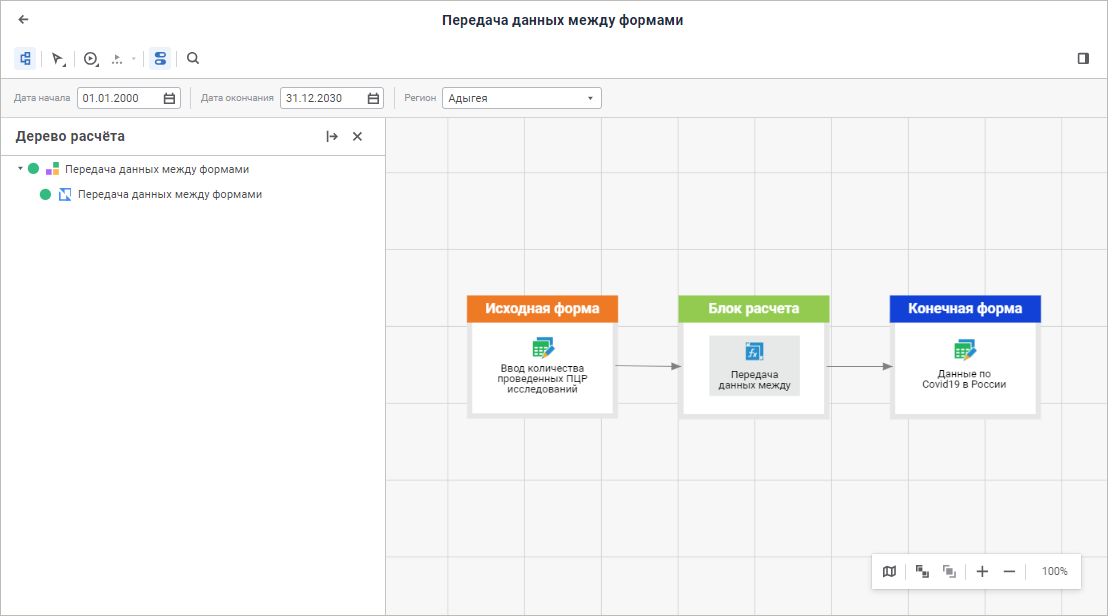1108x616 pixels.
Task: Click the zoom in plus button
Action: 982,572
